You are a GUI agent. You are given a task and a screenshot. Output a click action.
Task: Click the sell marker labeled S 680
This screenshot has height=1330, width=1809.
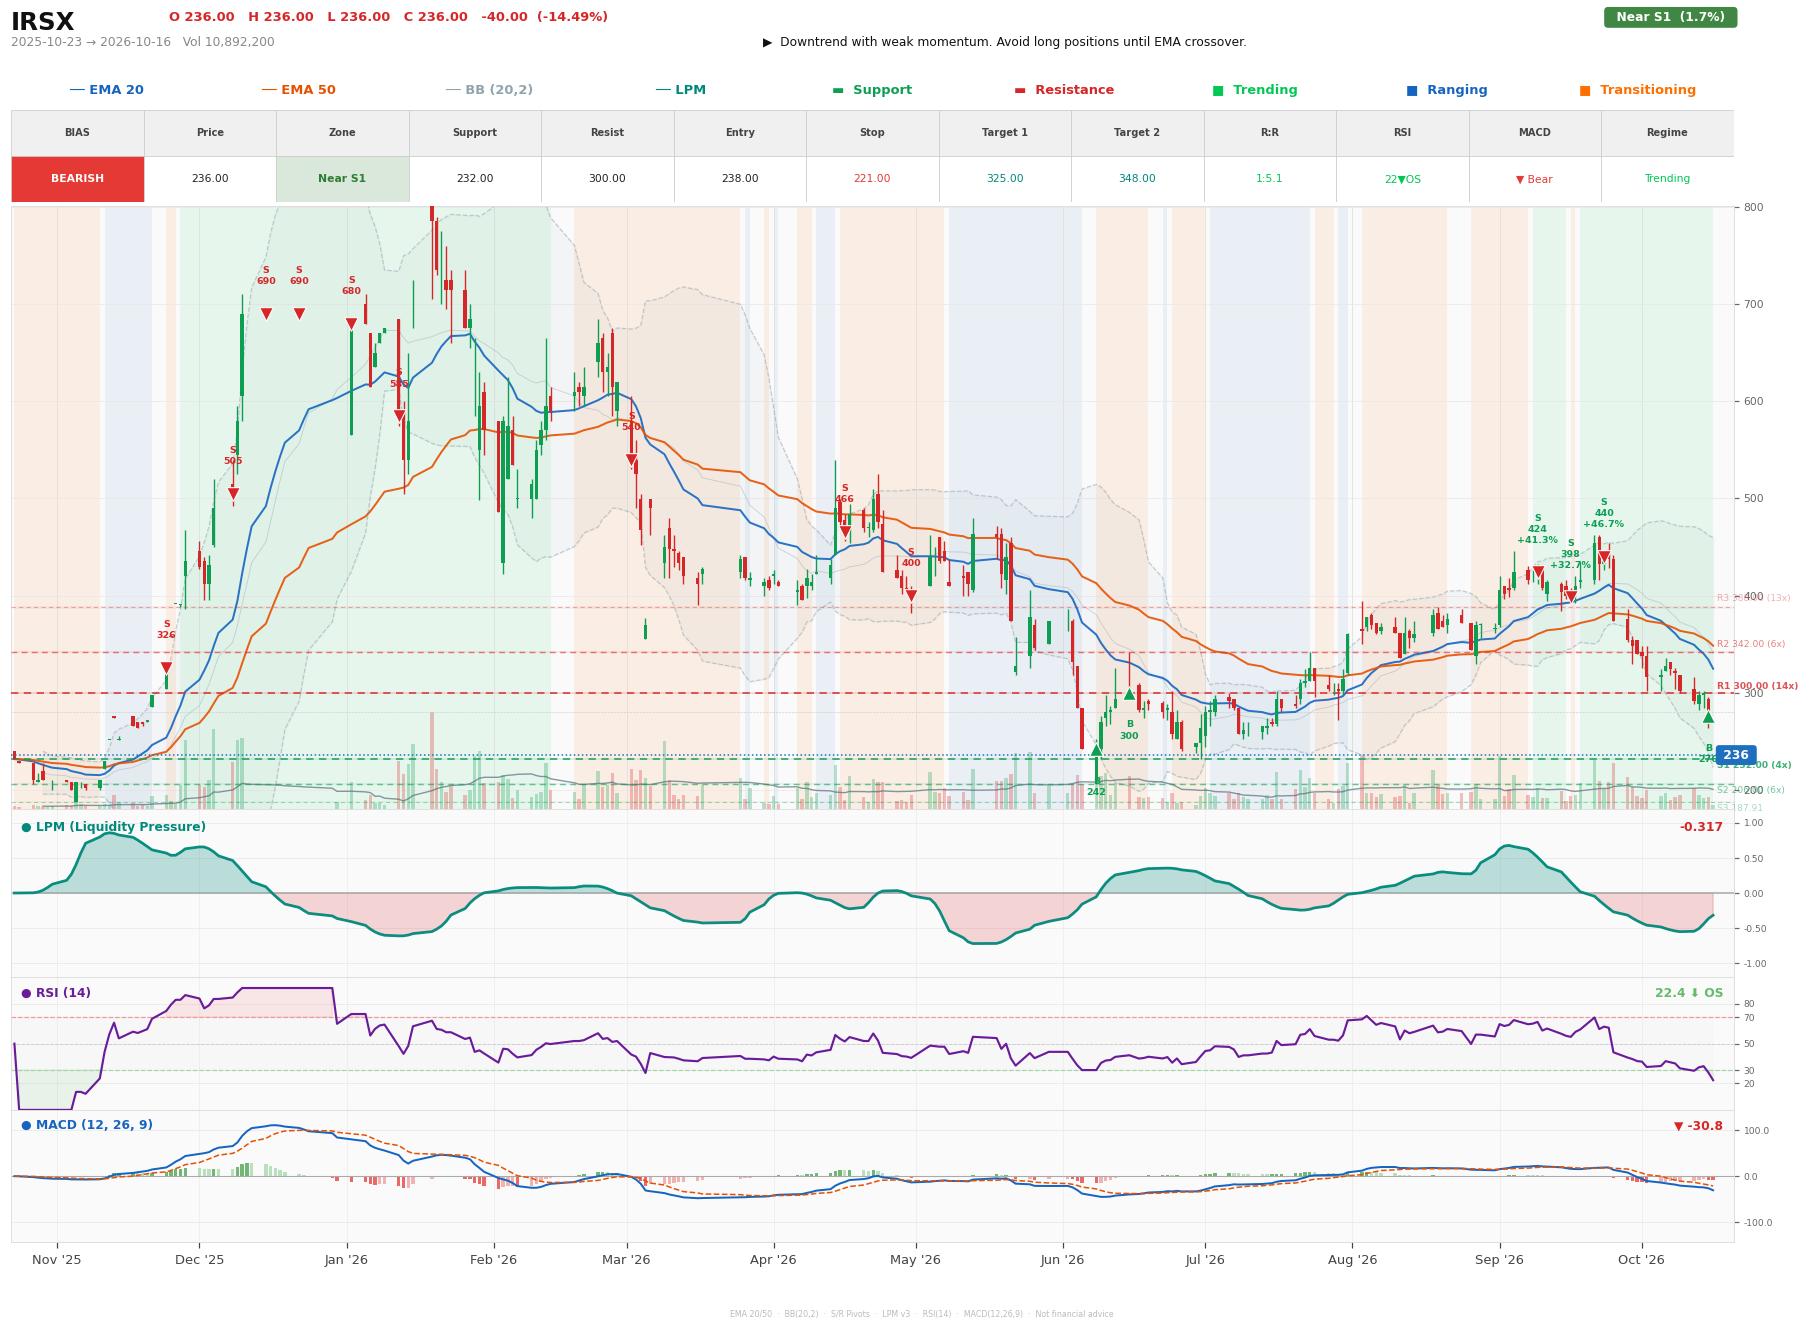point(351,324)
